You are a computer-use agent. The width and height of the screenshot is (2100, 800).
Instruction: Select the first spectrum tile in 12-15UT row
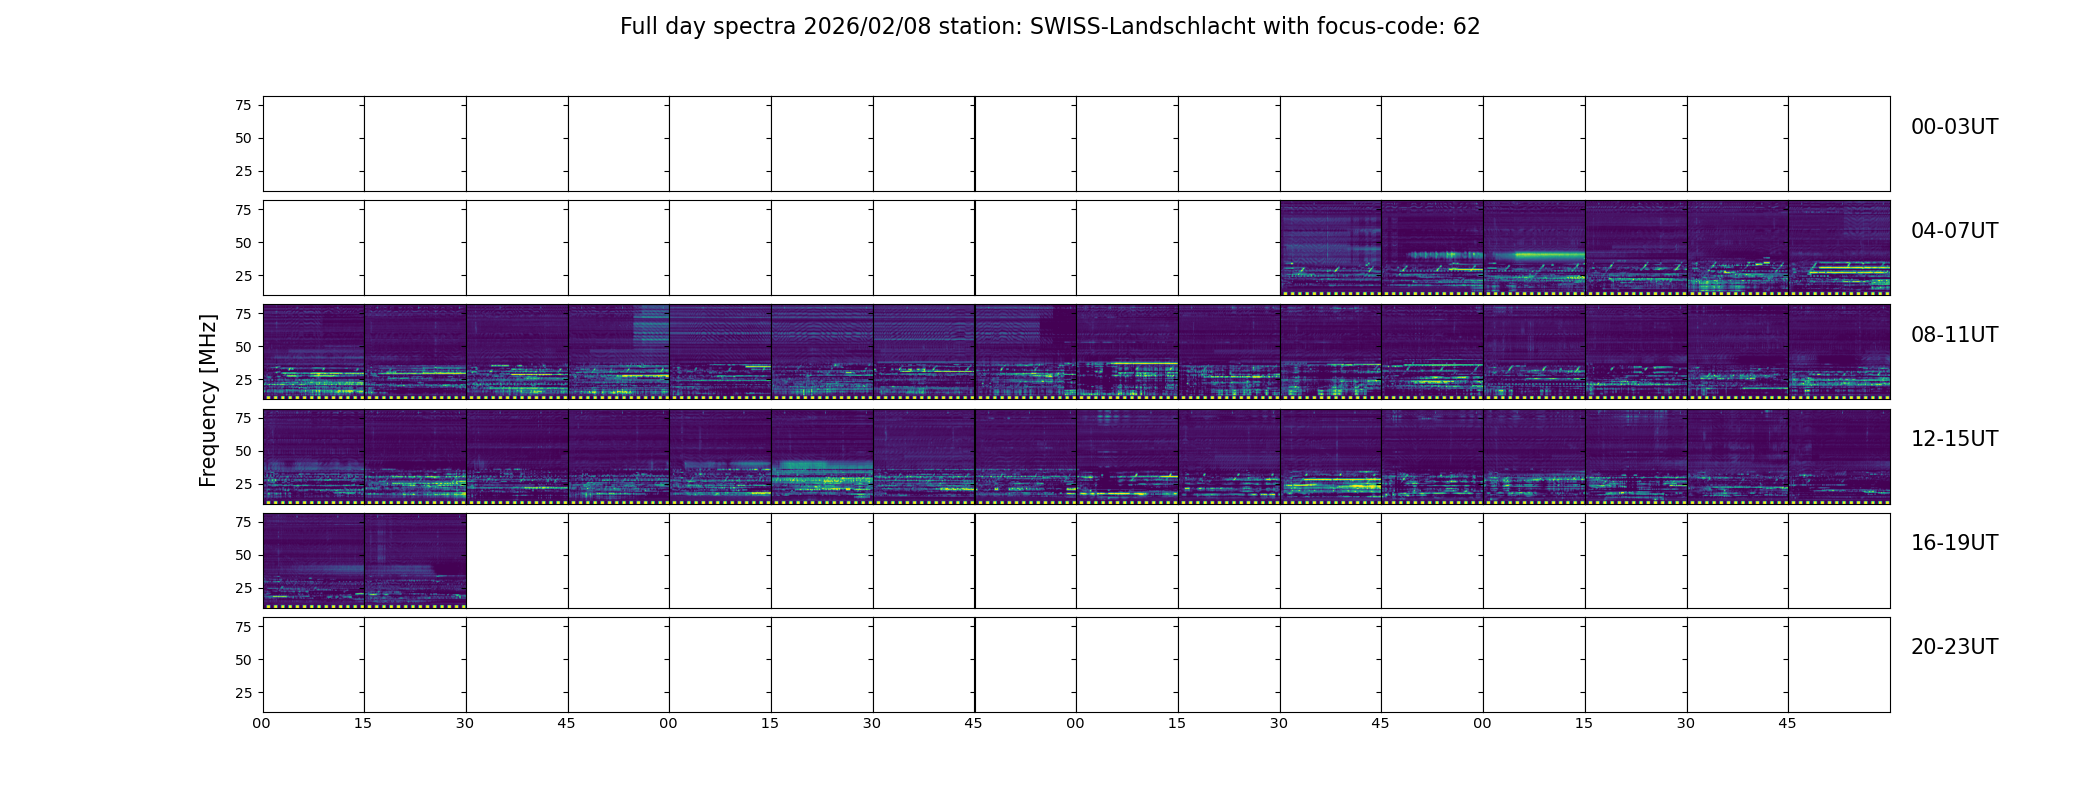[314, 456]
